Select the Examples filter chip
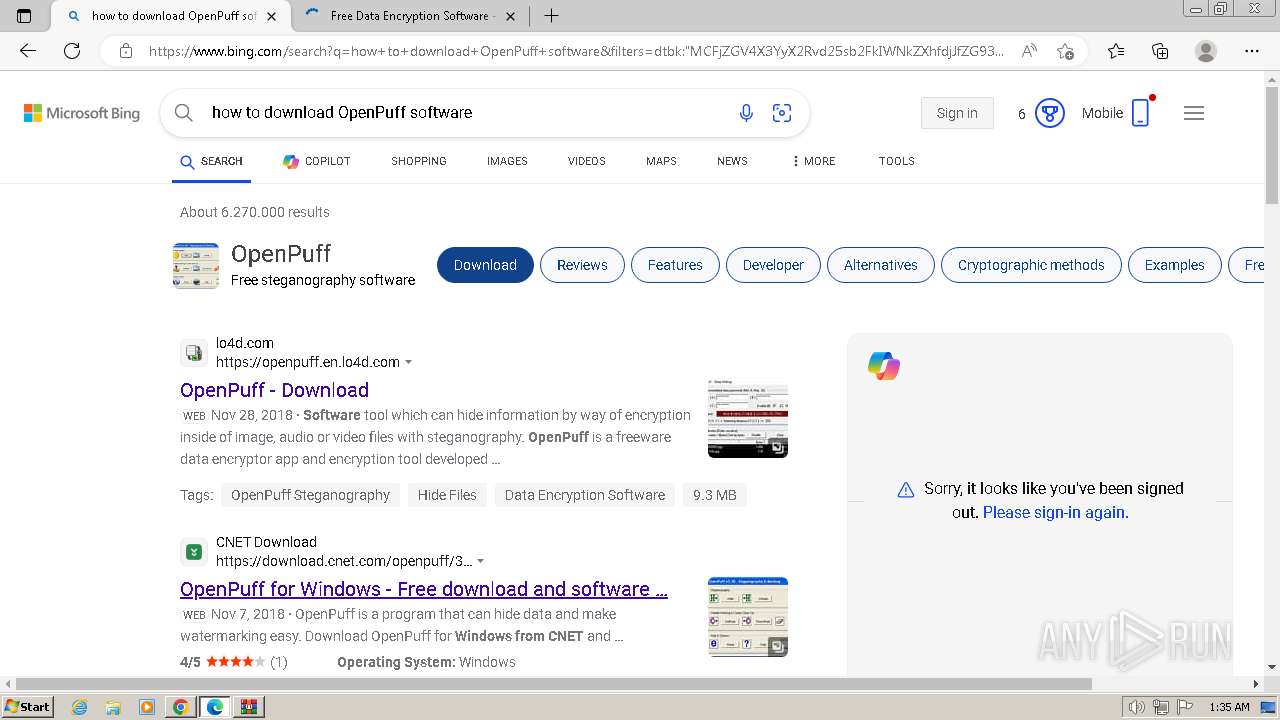 click(x=1175, y=265)
